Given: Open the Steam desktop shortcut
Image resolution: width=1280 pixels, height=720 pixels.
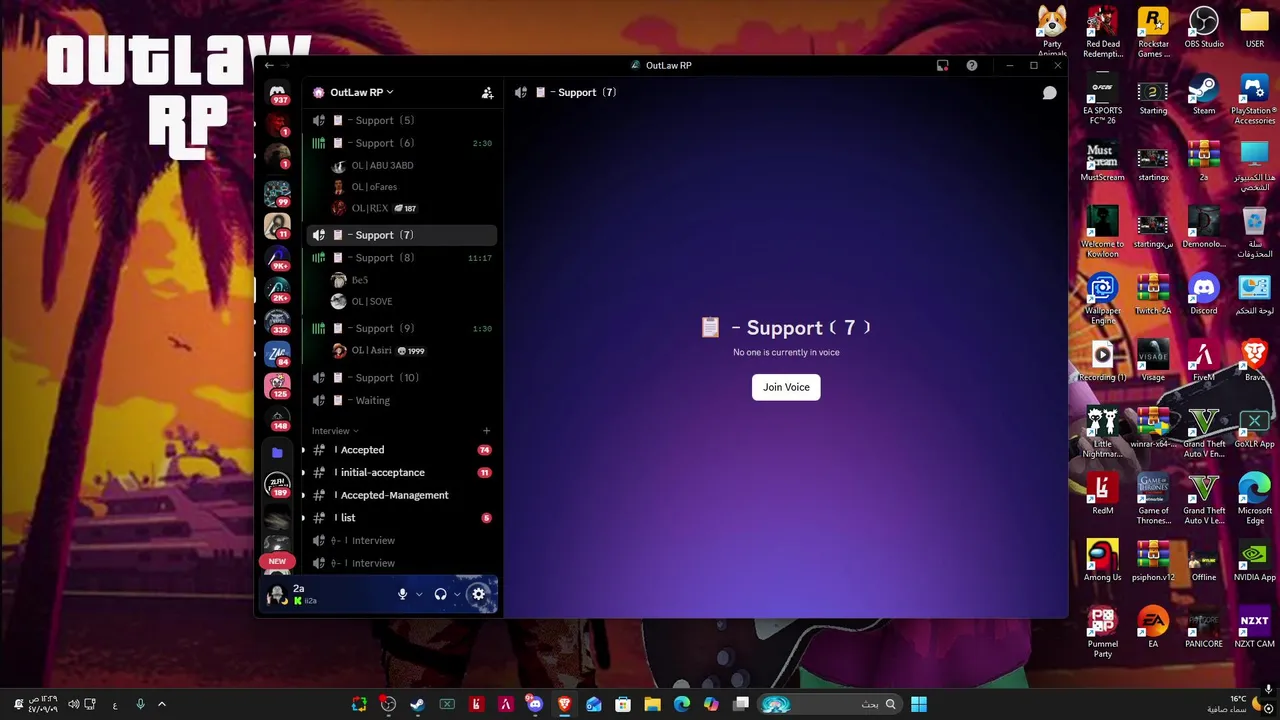Looking at the screenshot, I should pyautogui.click(x=1204, y=95).
